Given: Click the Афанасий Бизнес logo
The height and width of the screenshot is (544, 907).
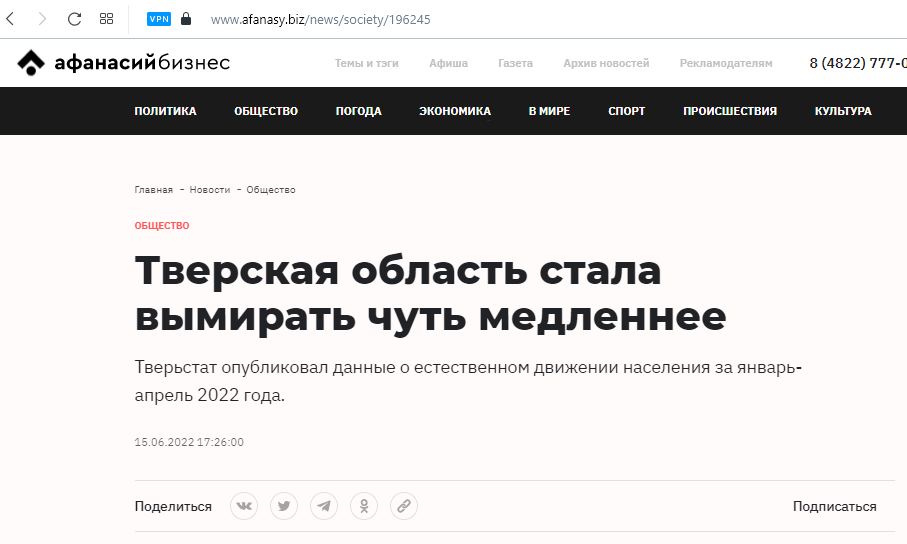Looking at the screenshot, I should 124,63.
